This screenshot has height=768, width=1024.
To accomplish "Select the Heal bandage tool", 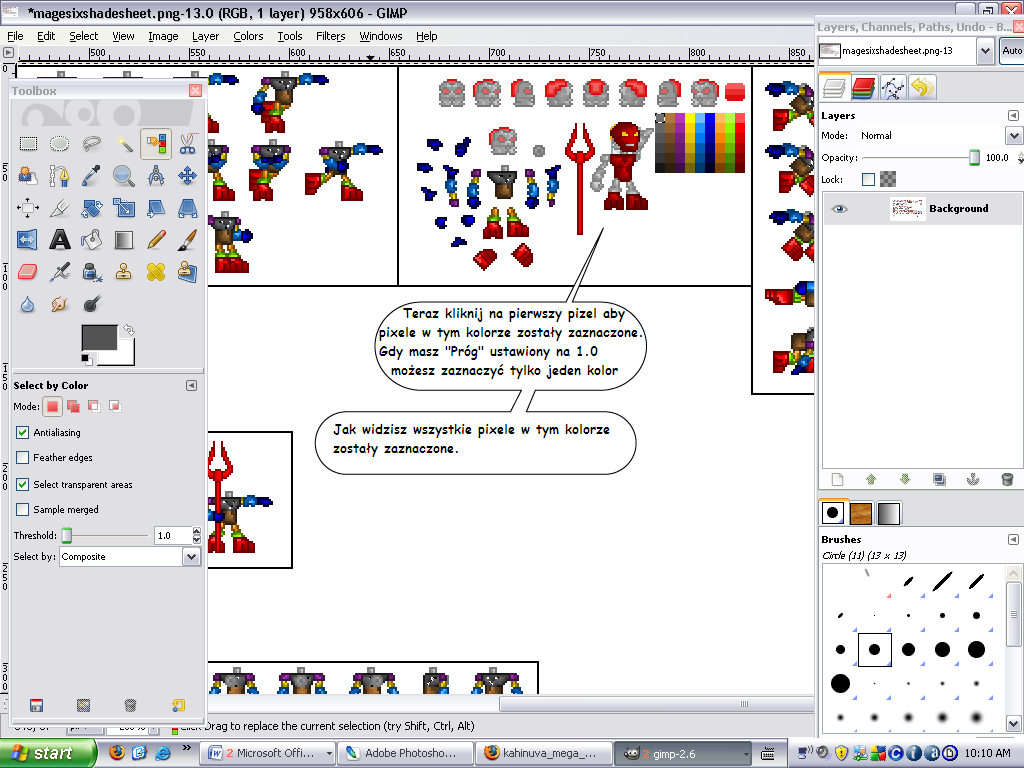I will [x=155, y=271].
